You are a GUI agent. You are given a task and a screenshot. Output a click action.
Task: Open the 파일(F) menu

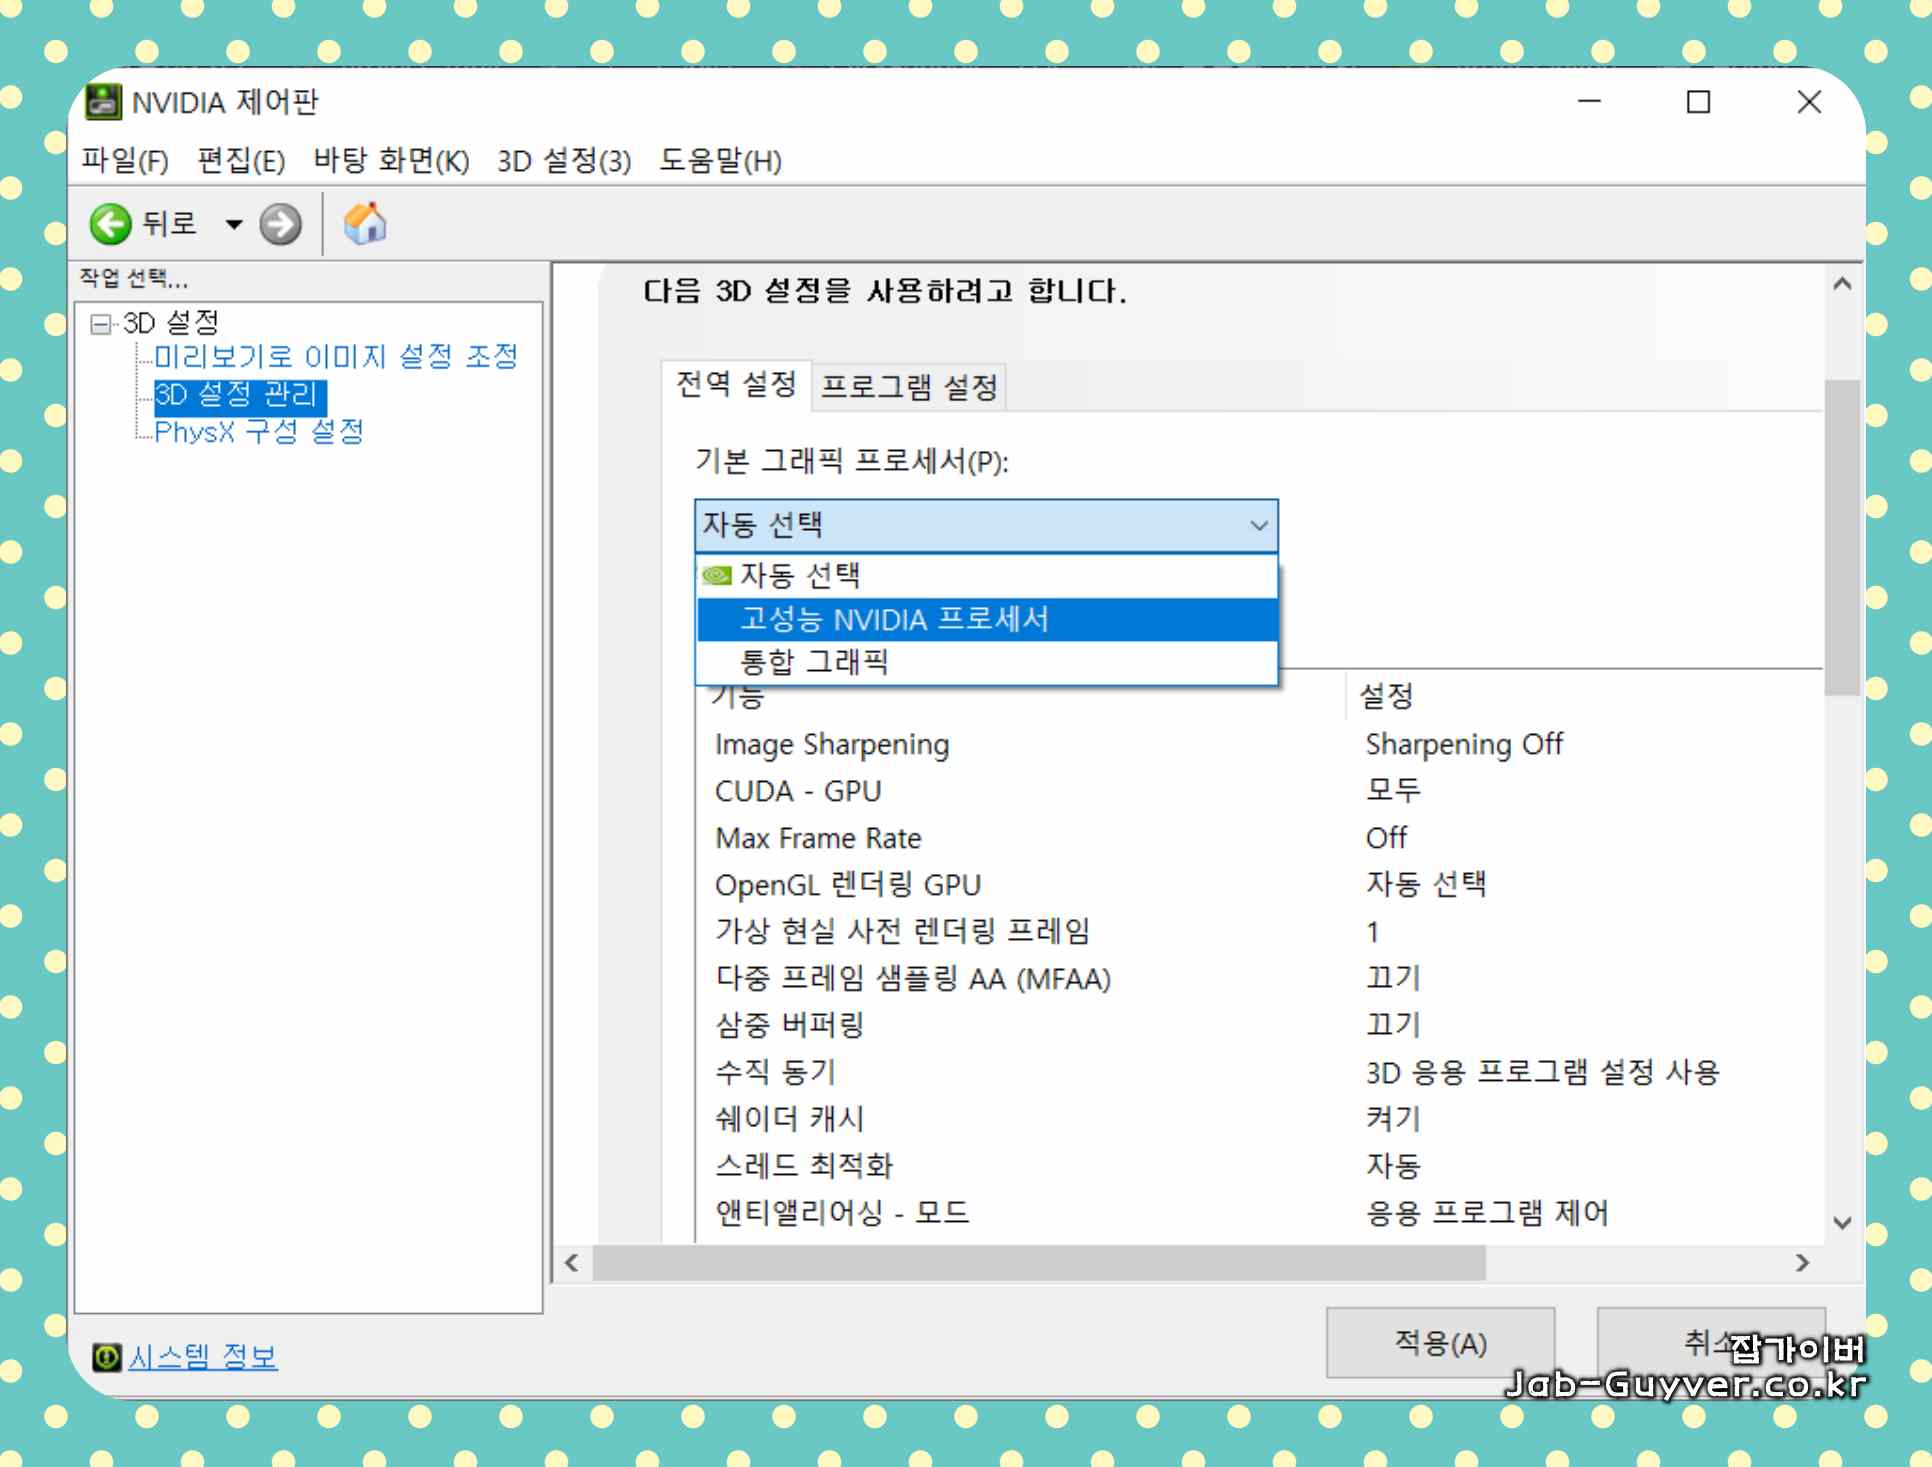click(124, 161)
